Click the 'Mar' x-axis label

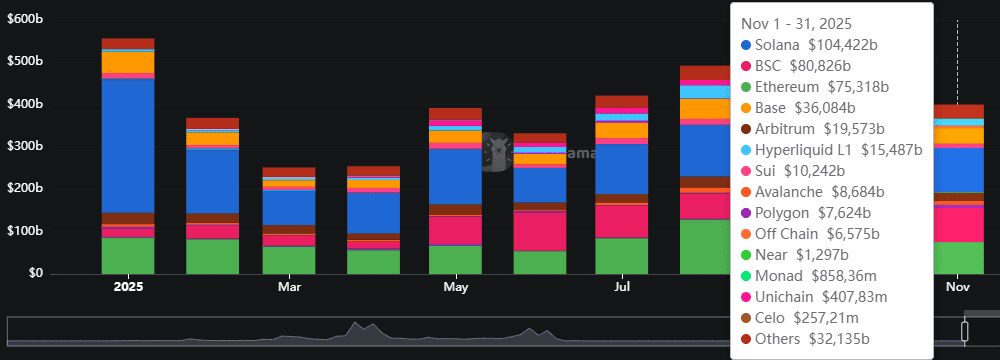click(290, 287)
